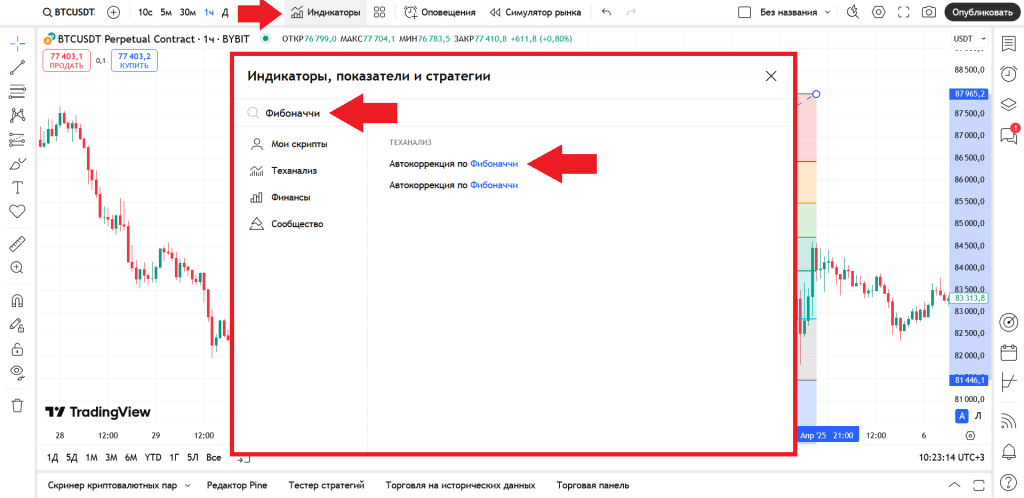Open Скринер криптовалютных пар dropdown
The height and width of the screenshot is (498, 1024).
click(120, 486)
